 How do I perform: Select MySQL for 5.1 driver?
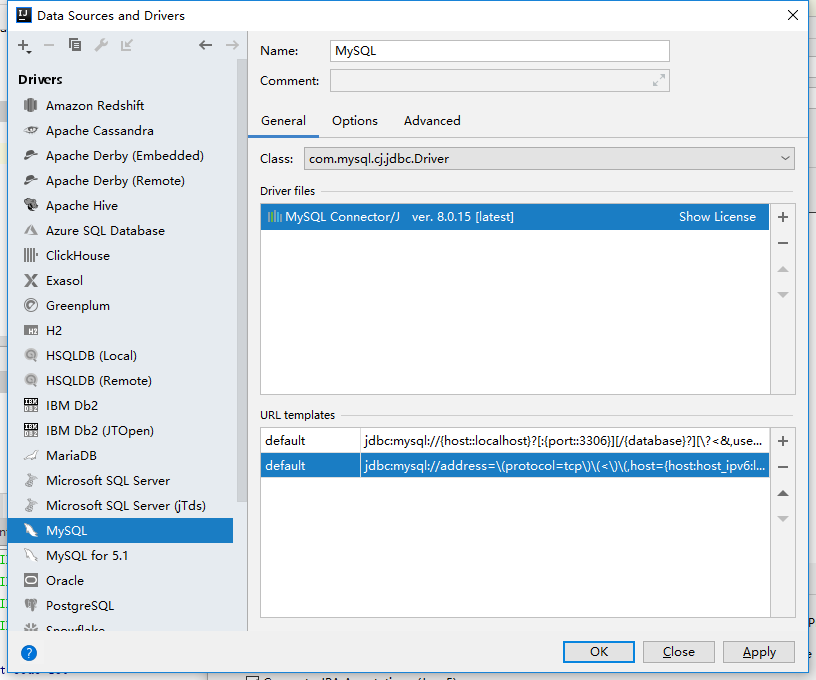tap(121, 555)
